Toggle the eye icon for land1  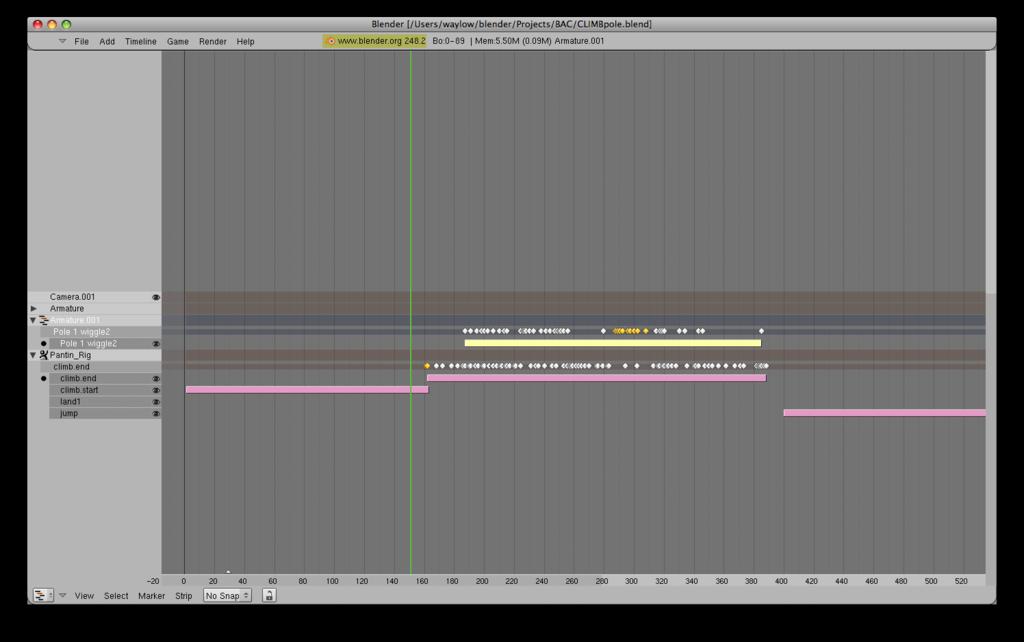click(x=156, y=402)
